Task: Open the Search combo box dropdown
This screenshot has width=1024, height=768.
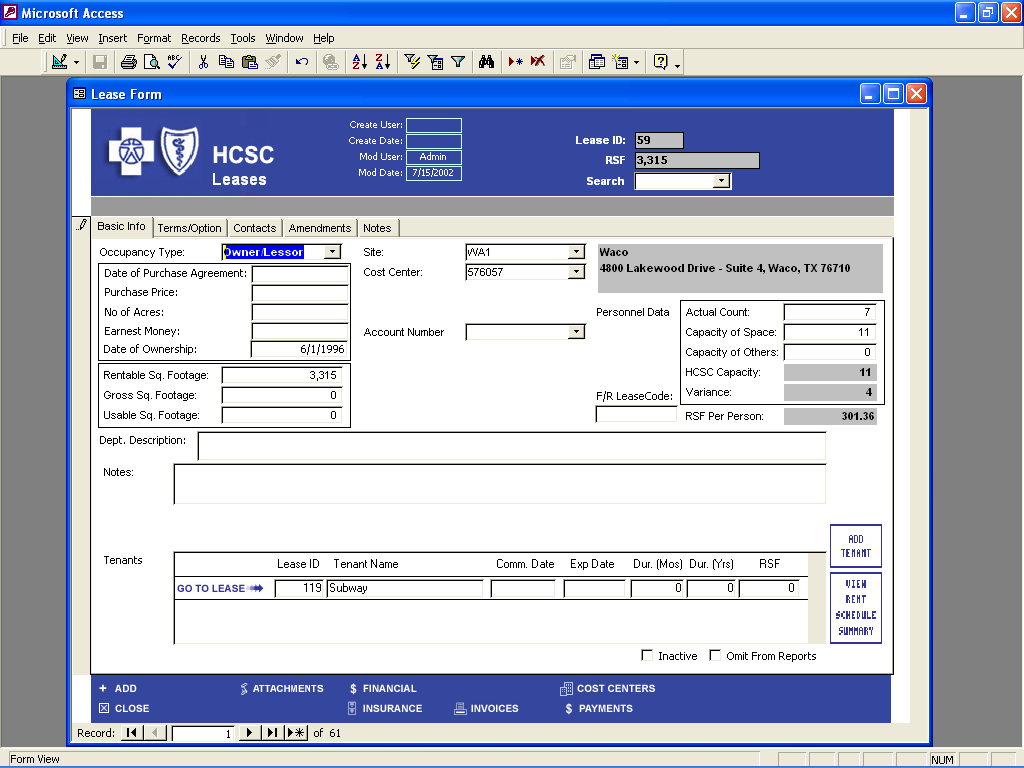Action: 721,181
